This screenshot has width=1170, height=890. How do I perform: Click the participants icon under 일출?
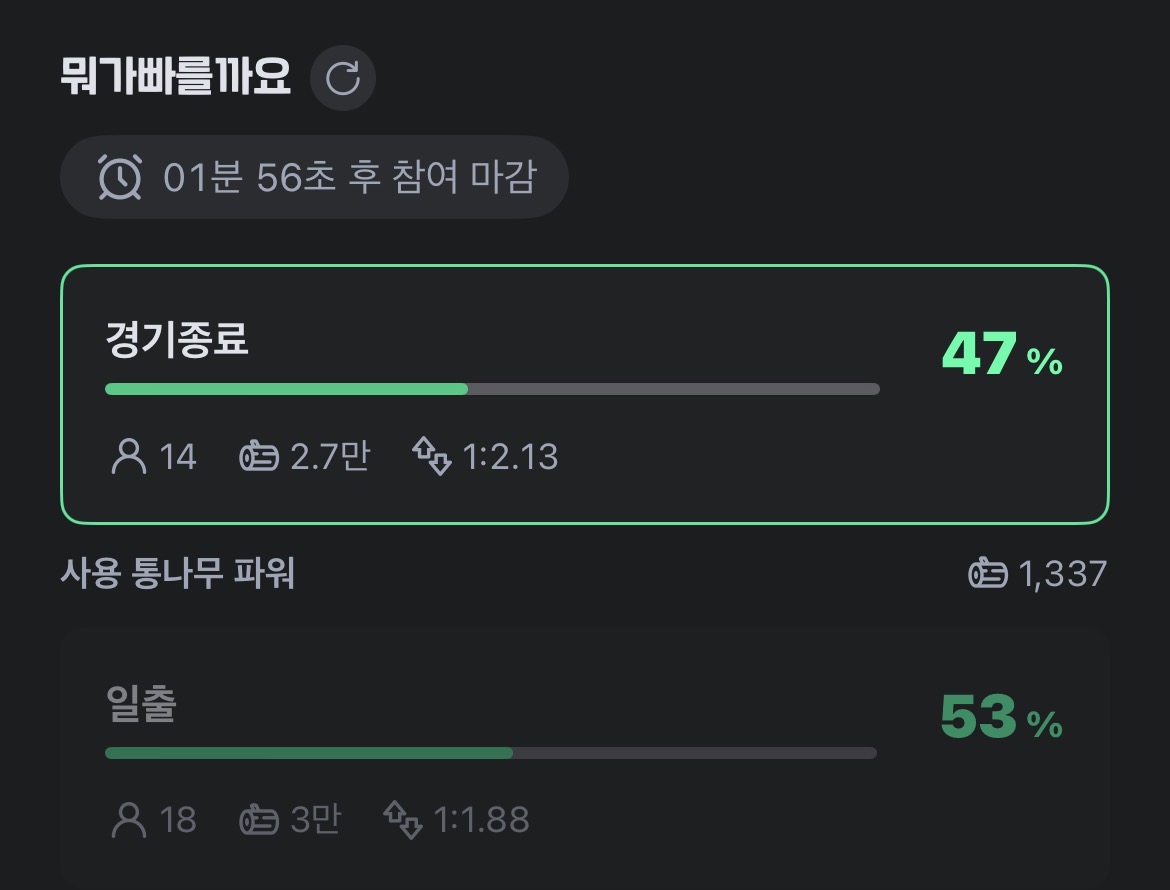128,820
